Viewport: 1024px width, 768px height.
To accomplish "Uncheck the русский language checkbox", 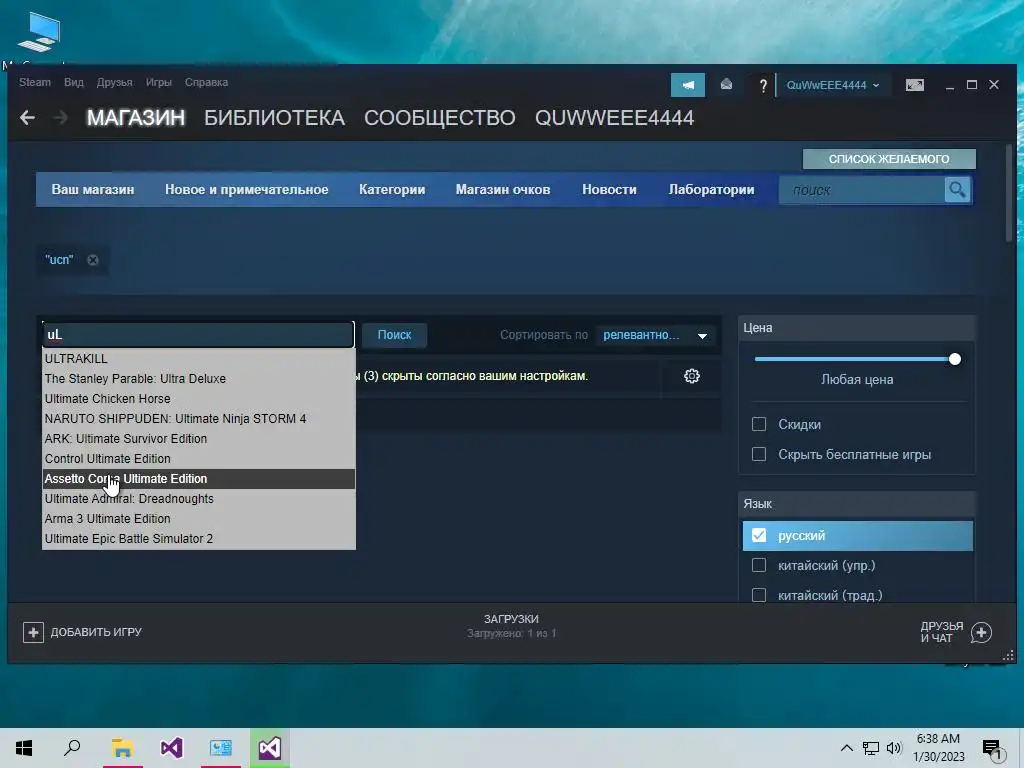I will [x=759, y=536].
